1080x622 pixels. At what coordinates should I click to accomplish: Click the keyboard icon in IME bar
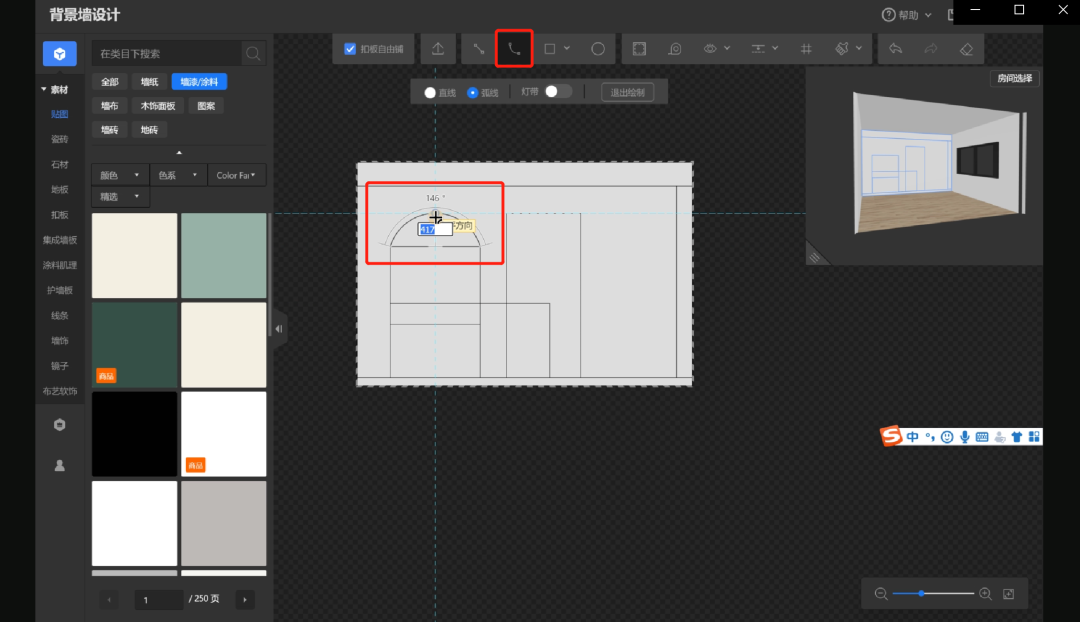point(982,437)
